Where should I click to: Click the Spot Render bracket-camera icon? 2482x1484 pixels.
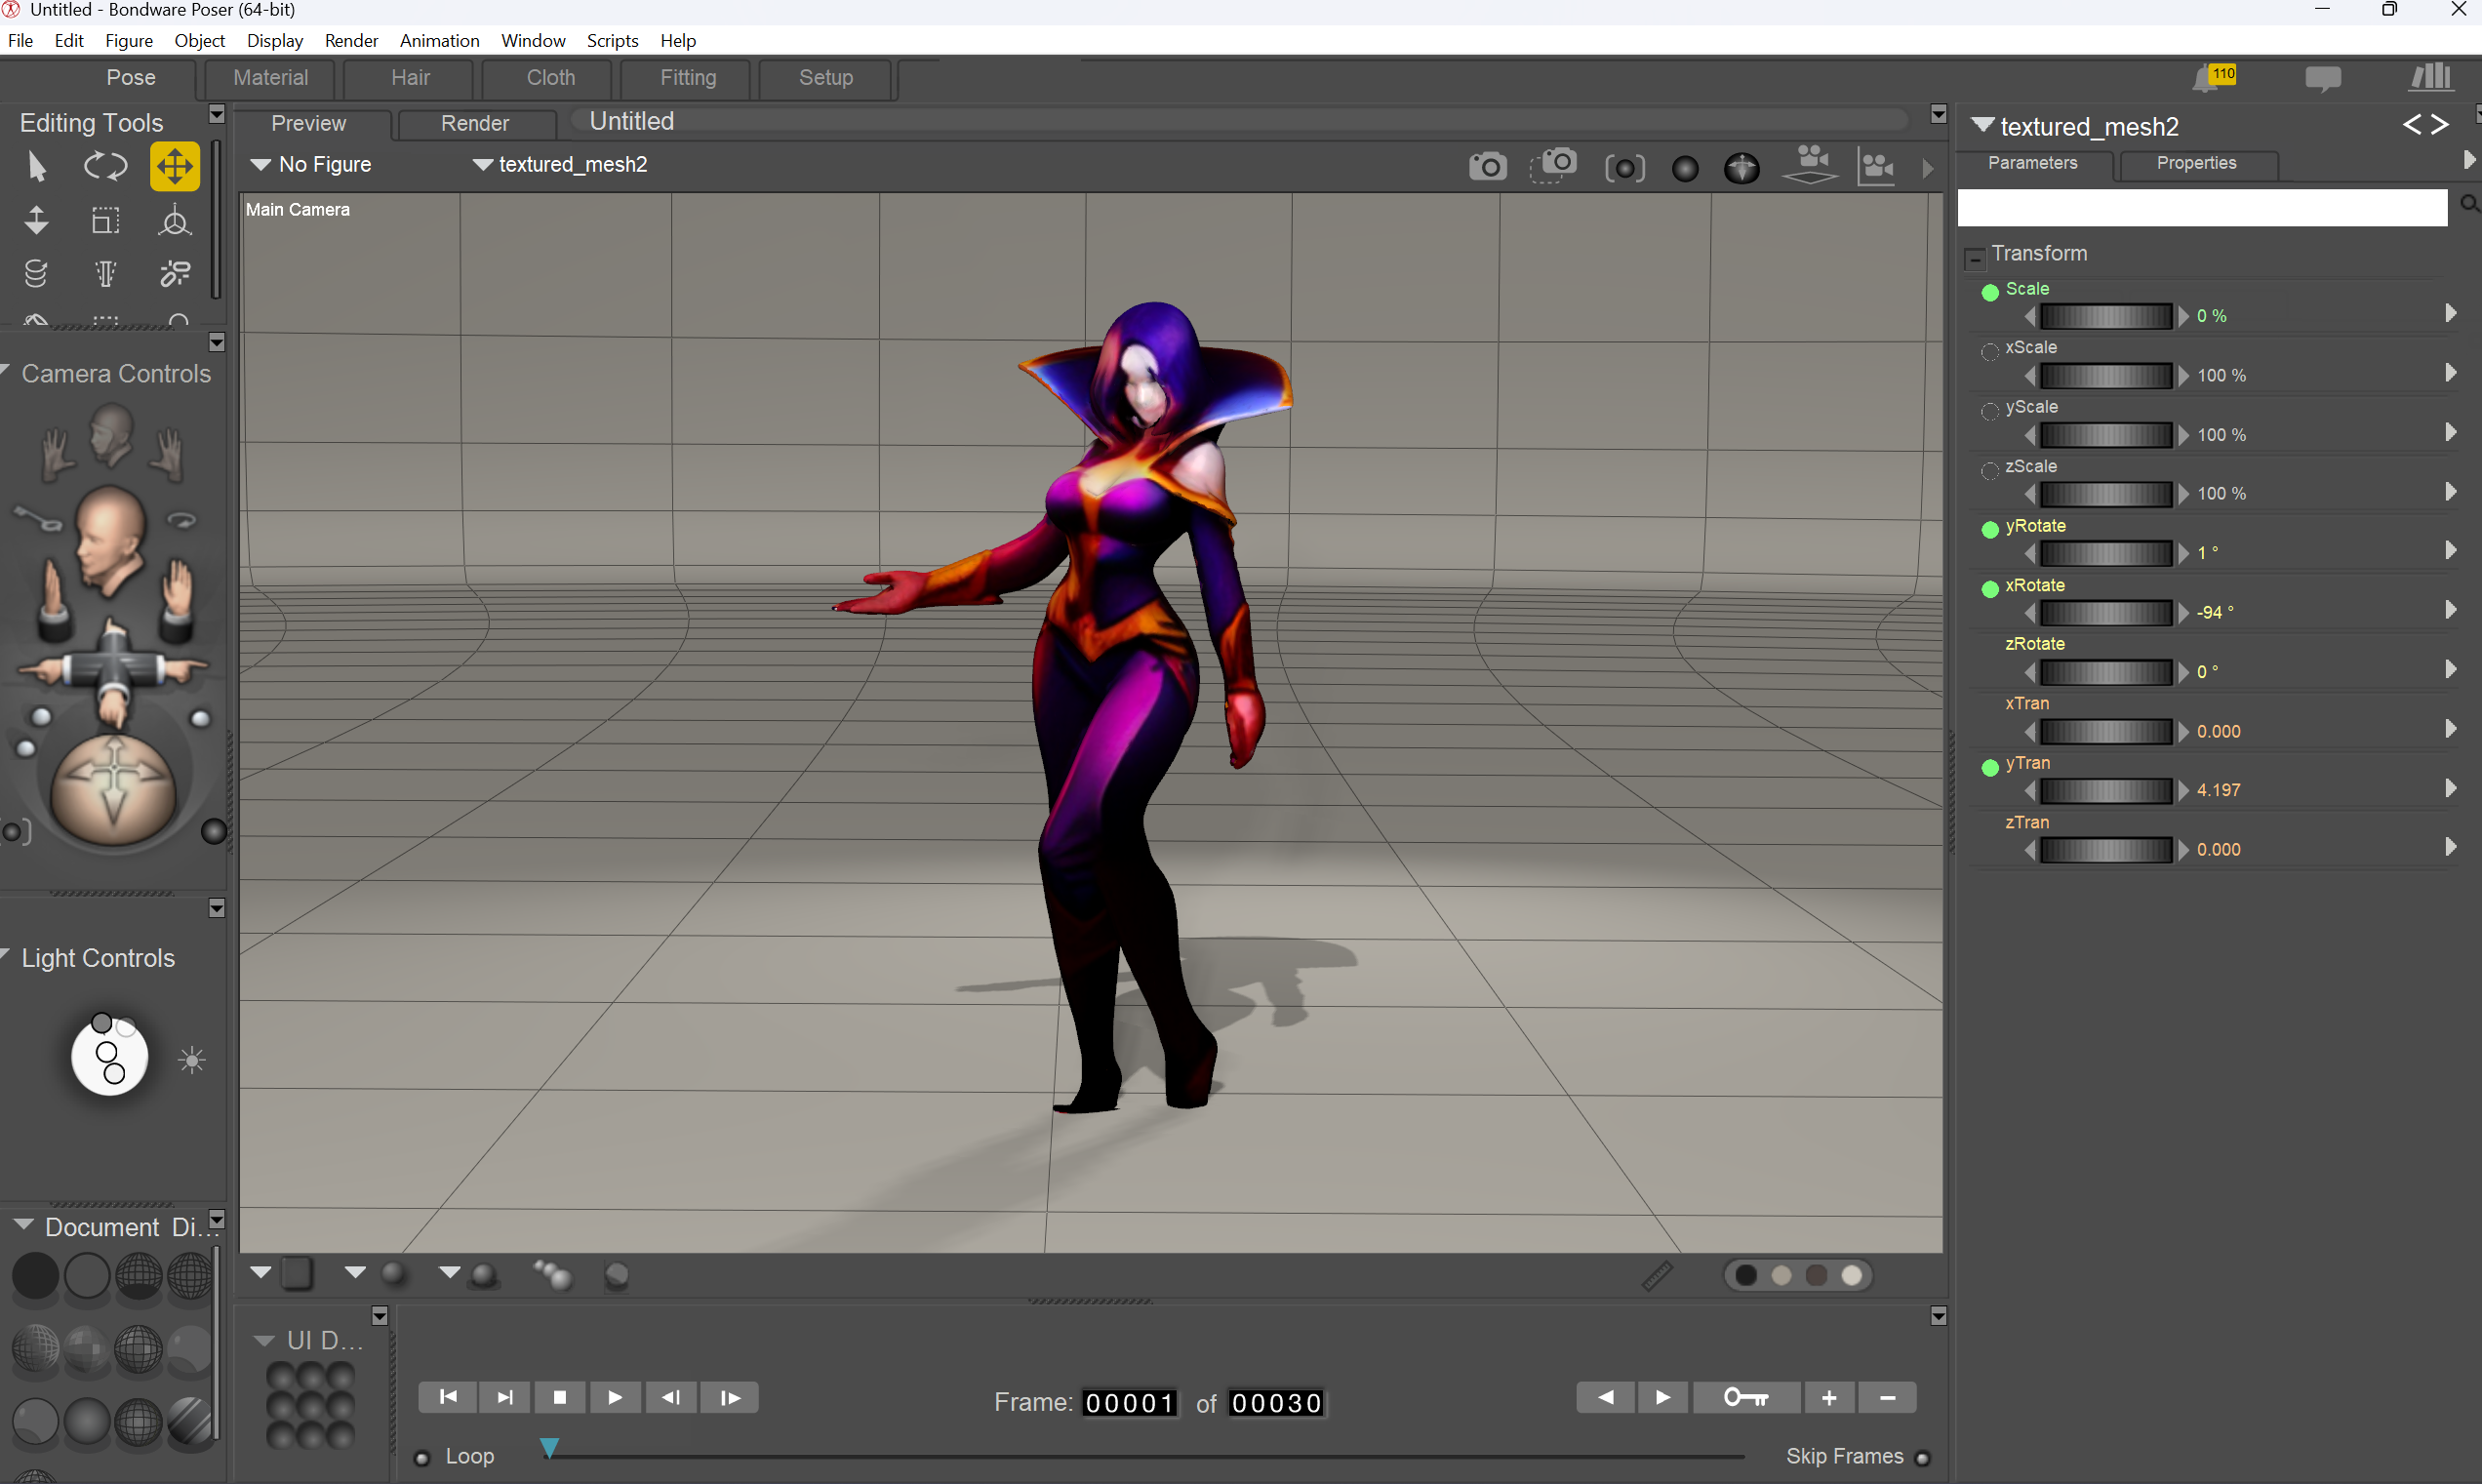(x=1624, y=168)
